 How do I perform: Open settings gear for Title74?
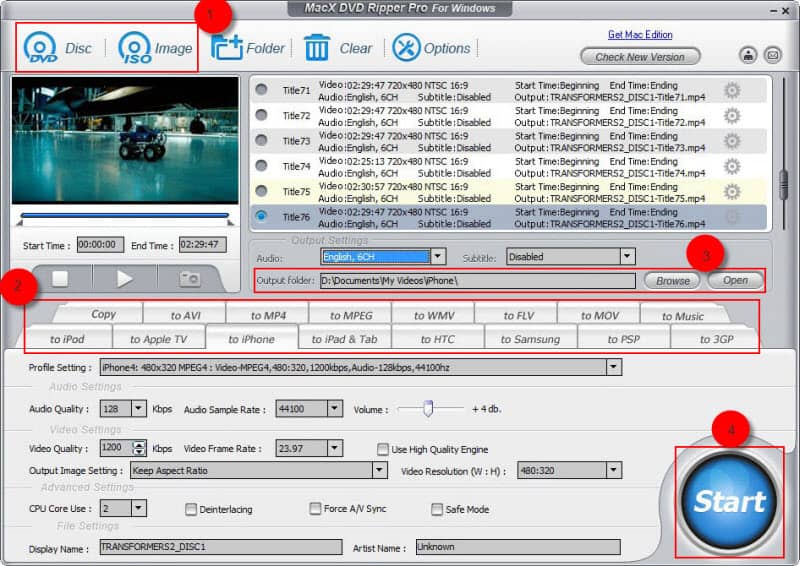pos(732,166)
